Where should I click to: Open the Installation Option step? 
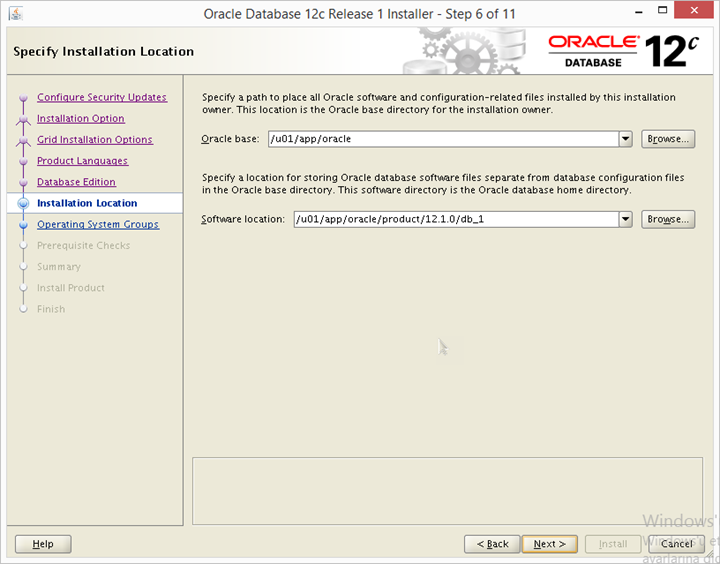[81, 118]
